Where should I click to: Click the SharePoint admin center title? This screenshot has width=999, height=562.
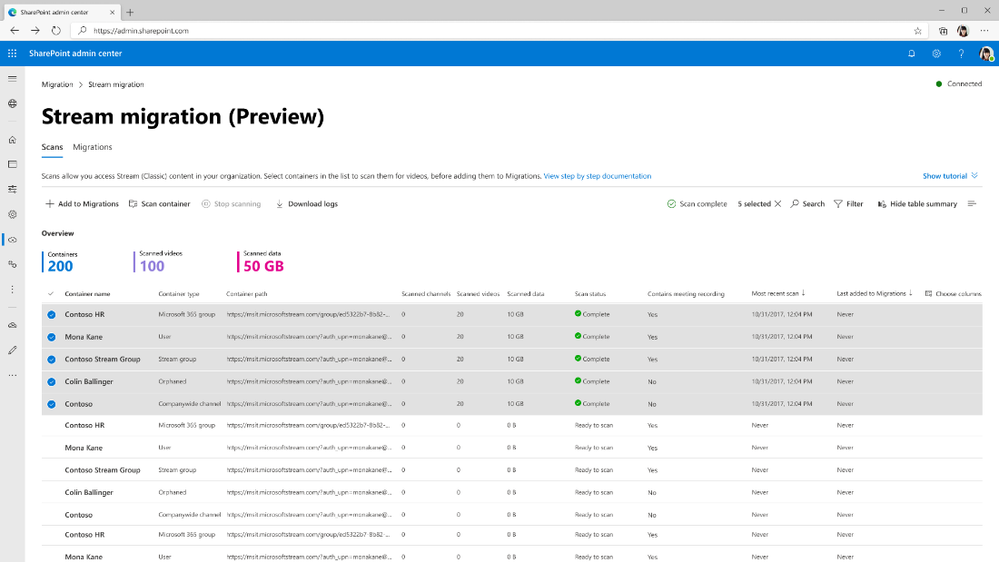tap(75, 54)
